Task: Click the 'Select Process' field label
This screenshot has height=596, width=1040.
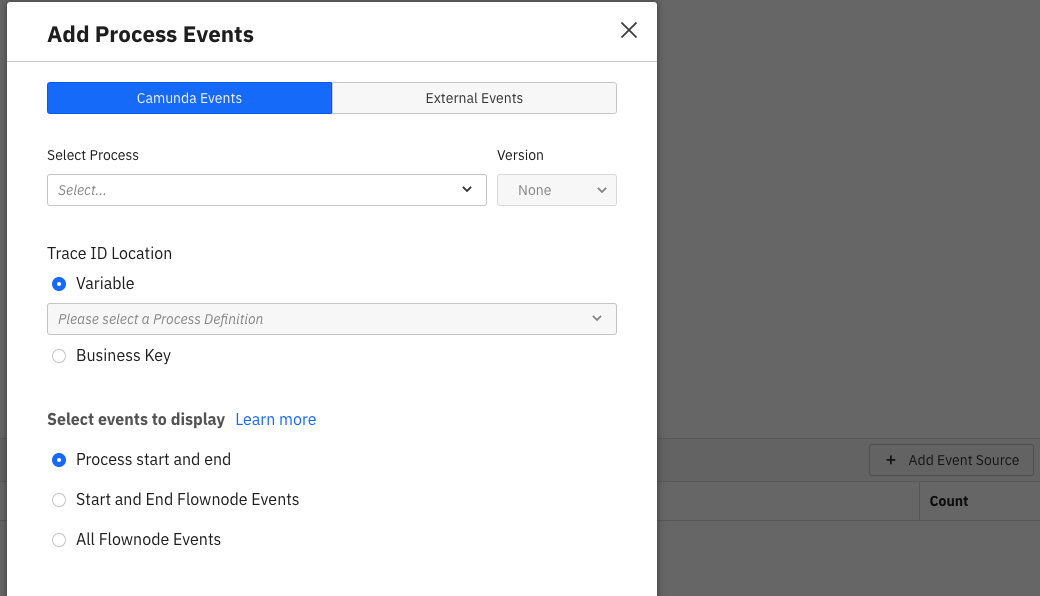Action: pos(93,155)
